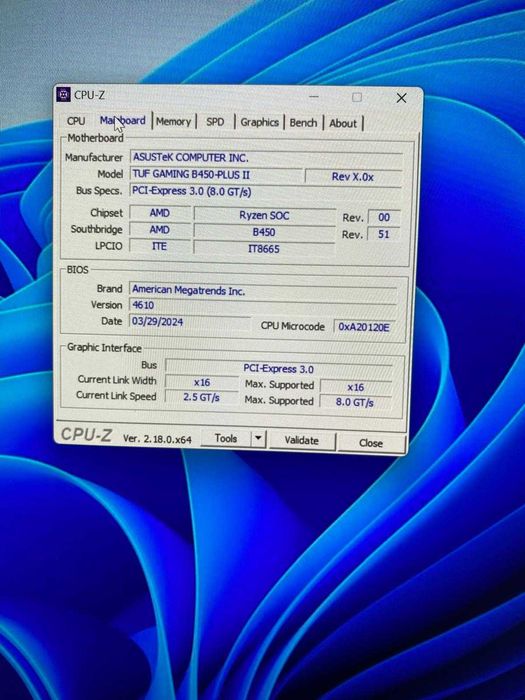The width and height of the screenshot is (525, 700).
Task: Click the AMD southbridge vendor value
Action: (160, 229)
